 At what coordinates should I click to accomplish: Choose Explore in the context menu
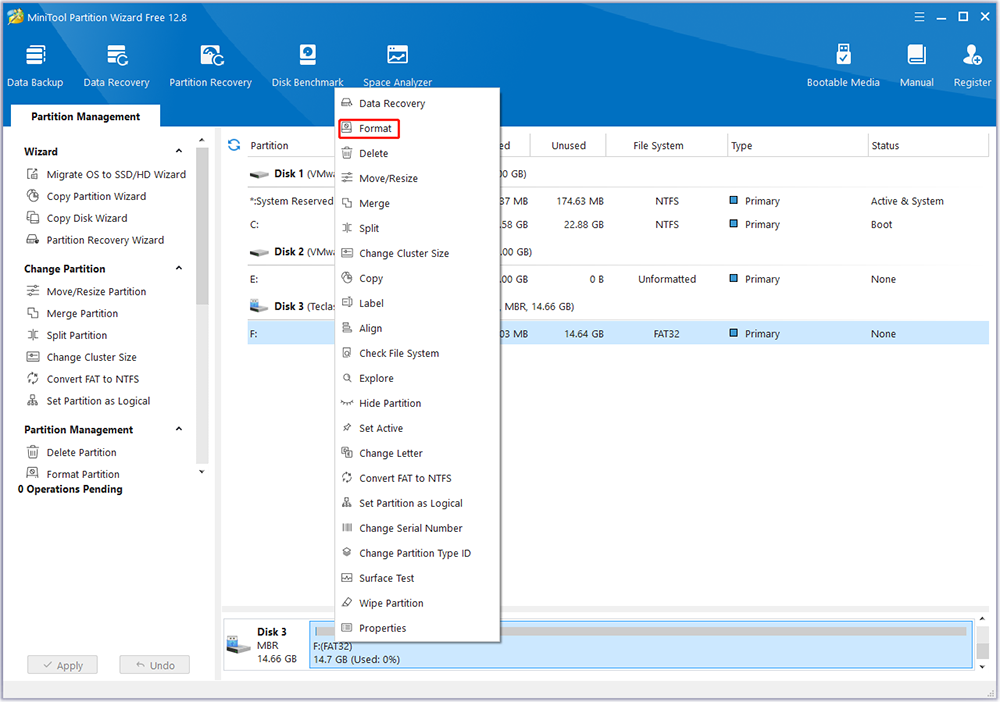[x=417, y=378]
